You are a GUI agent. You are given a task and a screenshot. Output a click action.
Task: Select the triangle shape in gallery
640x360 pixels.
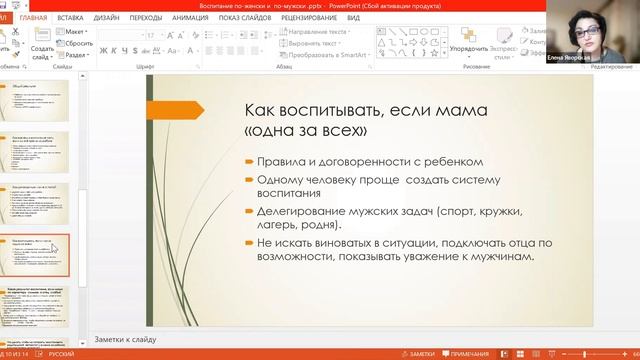[381, 42]
